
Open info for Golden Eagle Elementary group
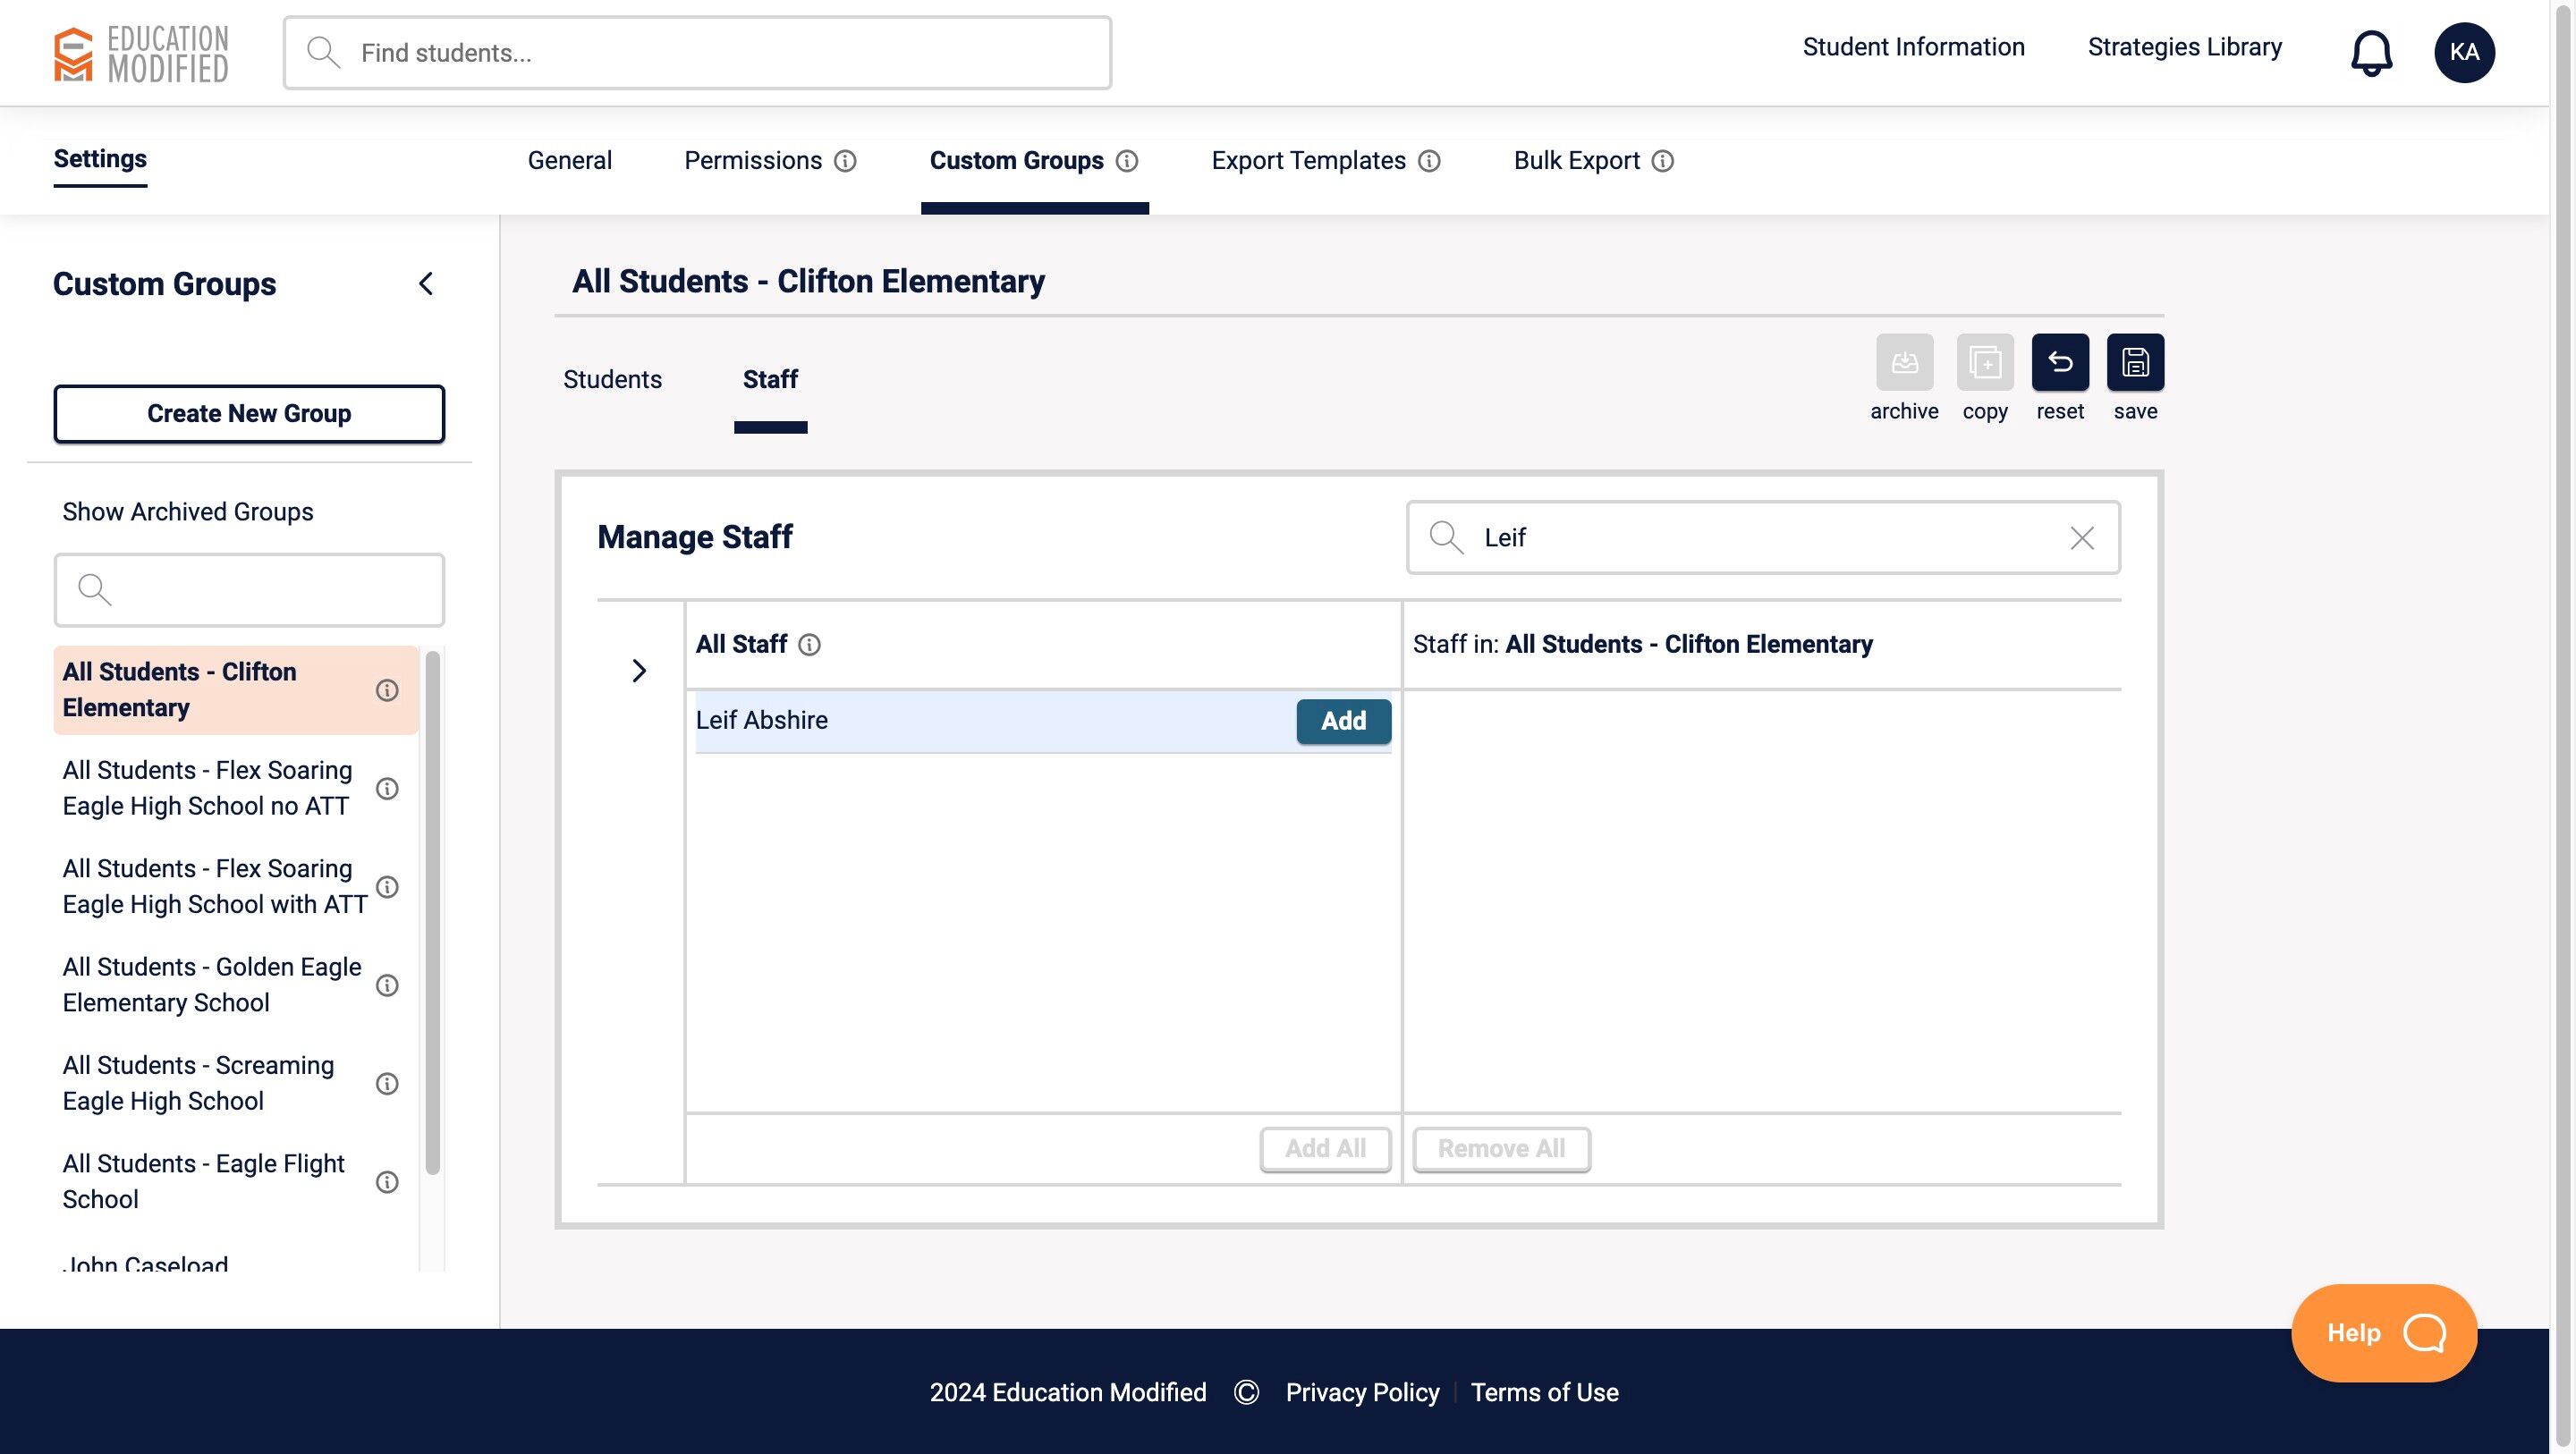point(387,985)
